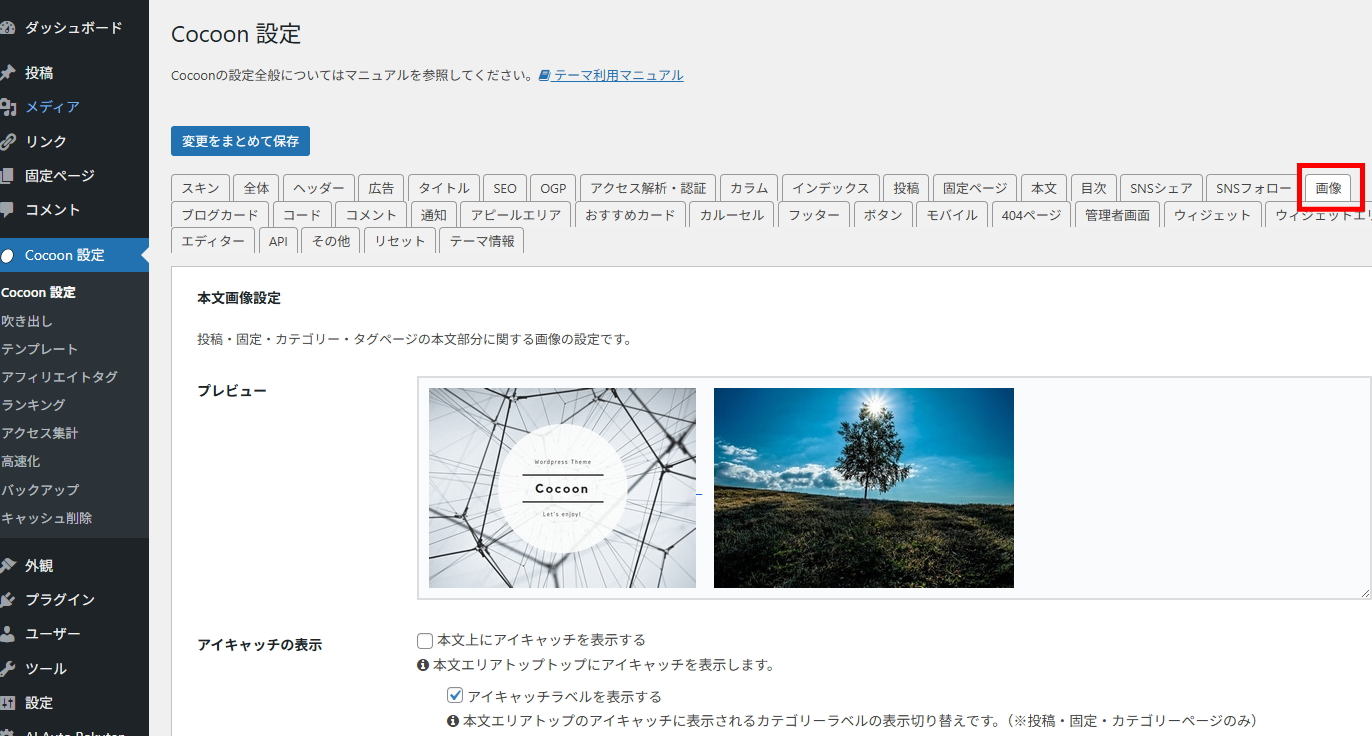This screenshot has height=736, width=1372.
Task: Open the テーマ利用マニュアル link
Action: (618, 75)
